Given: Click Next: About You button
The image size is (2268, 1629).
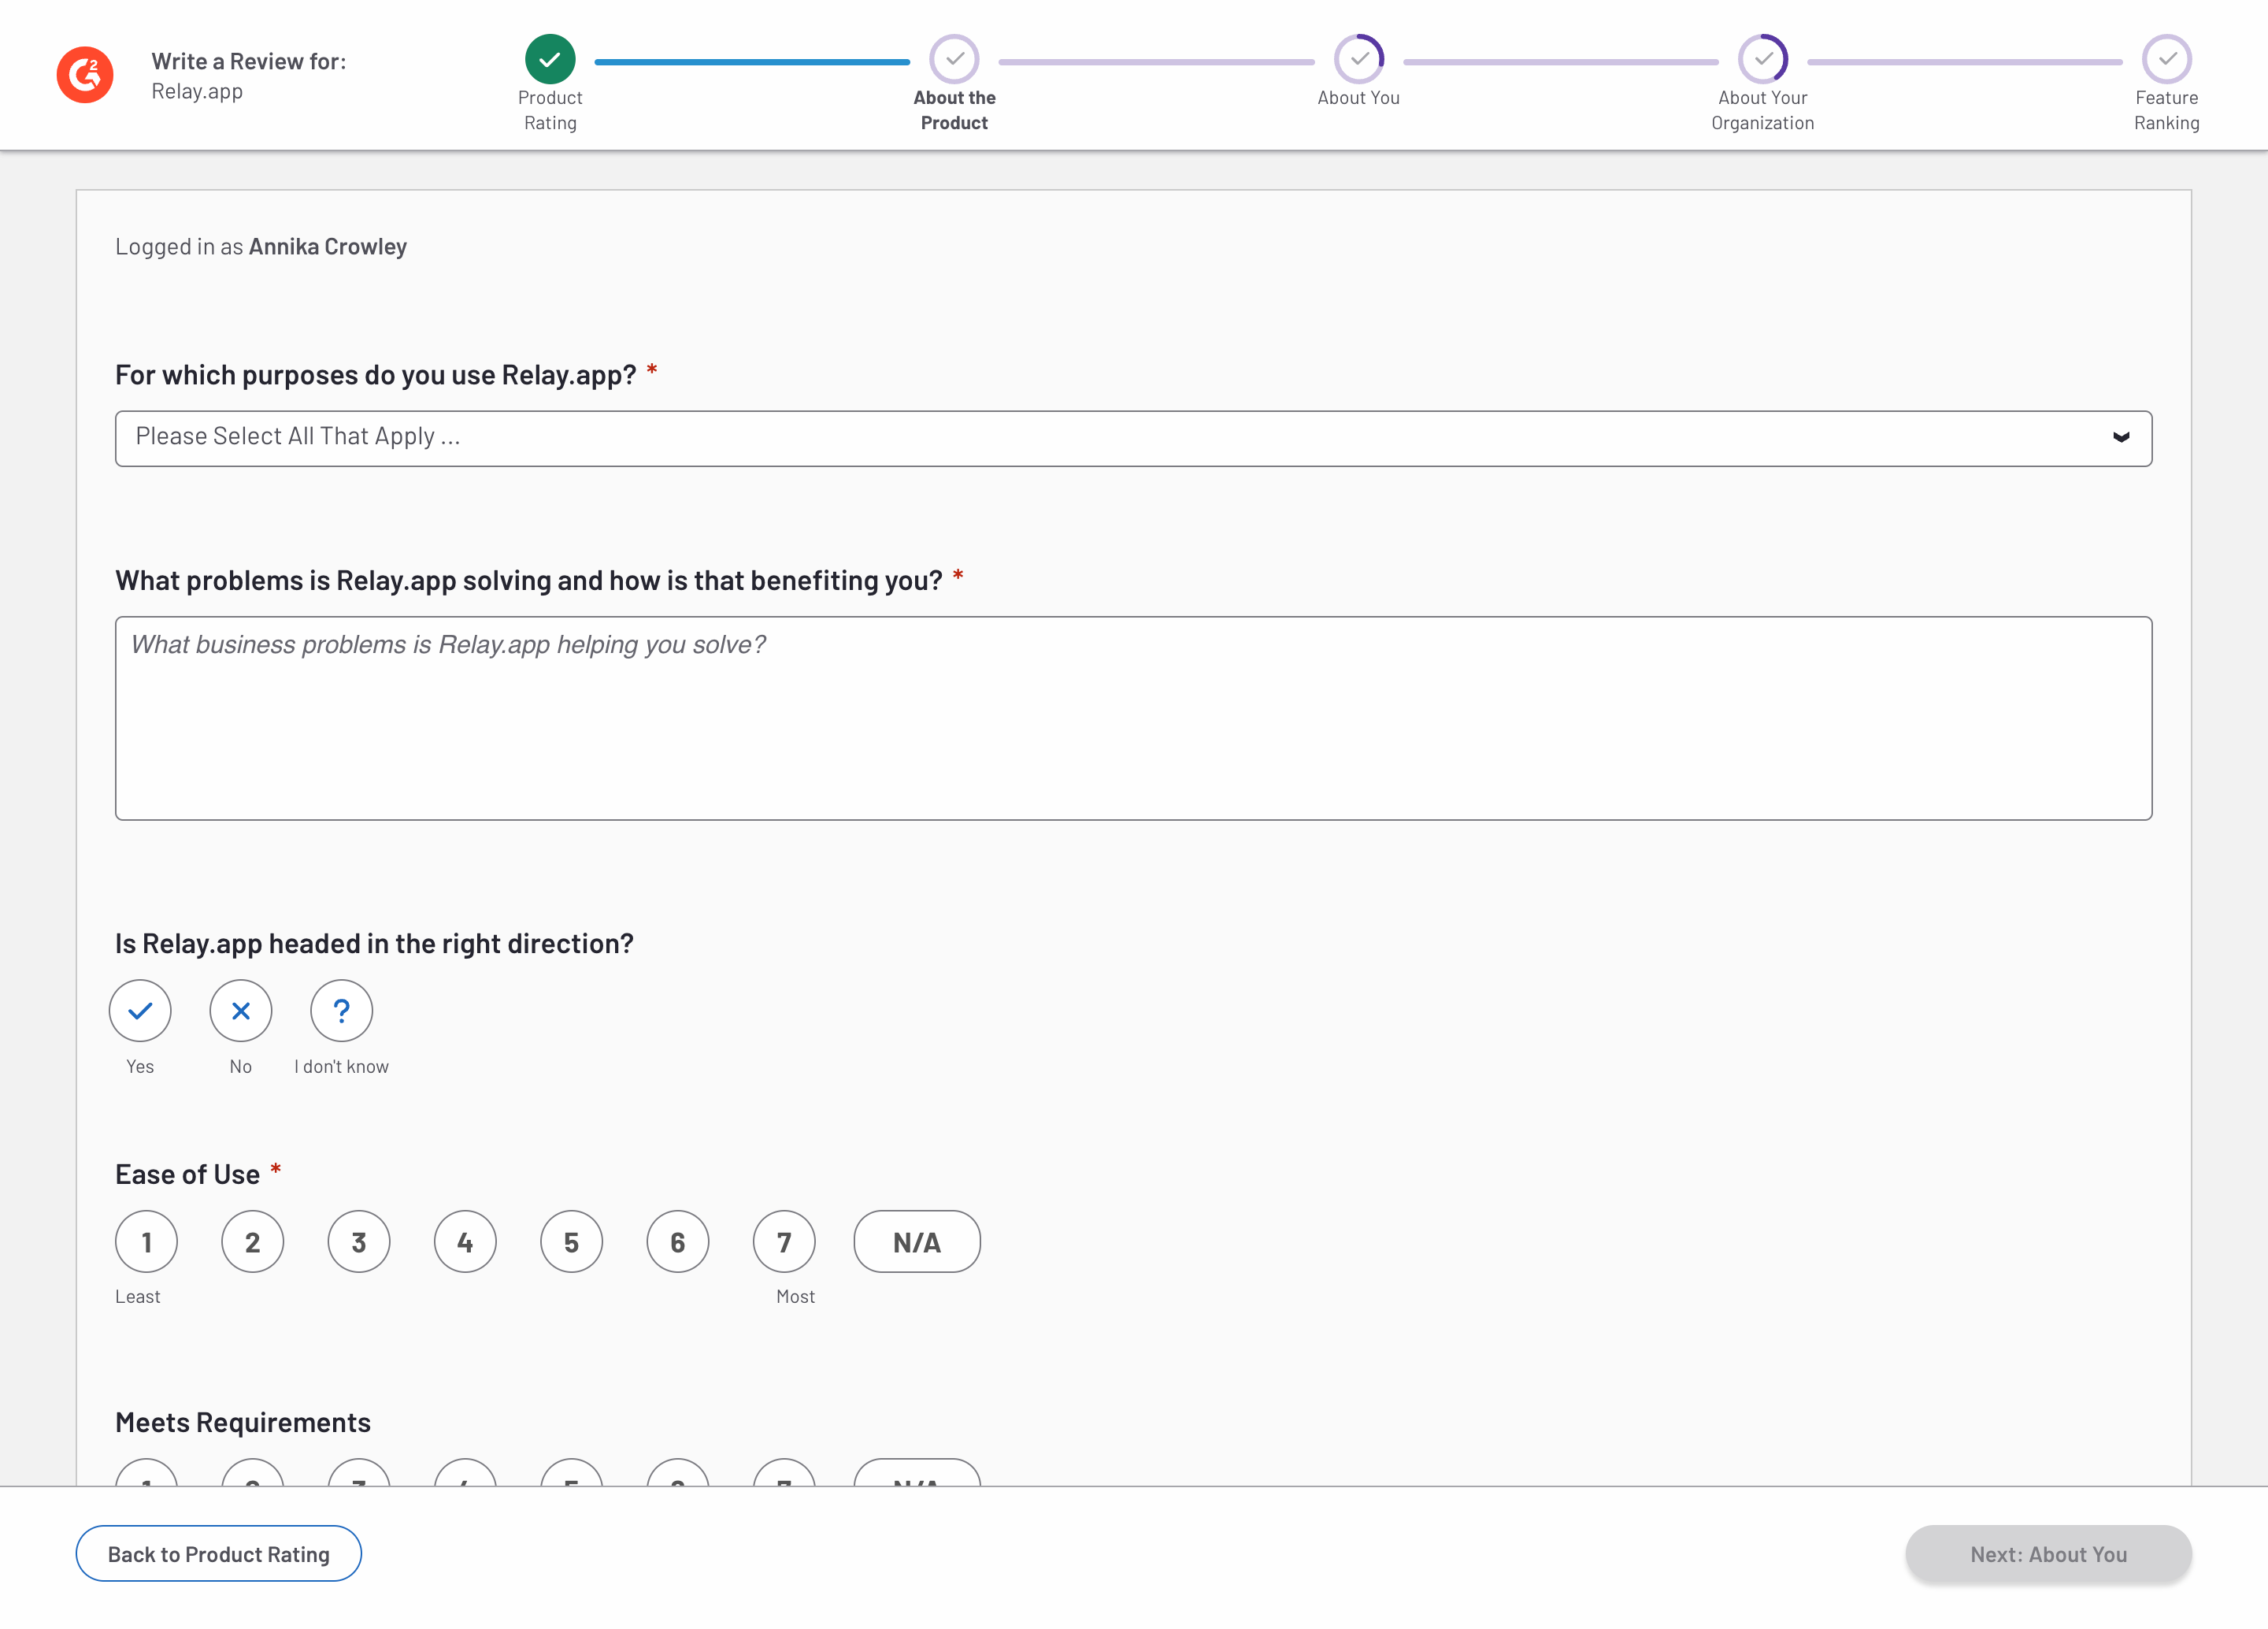Looking at the screenshot, I should pyautogui.click(x=2048, y=1553).
